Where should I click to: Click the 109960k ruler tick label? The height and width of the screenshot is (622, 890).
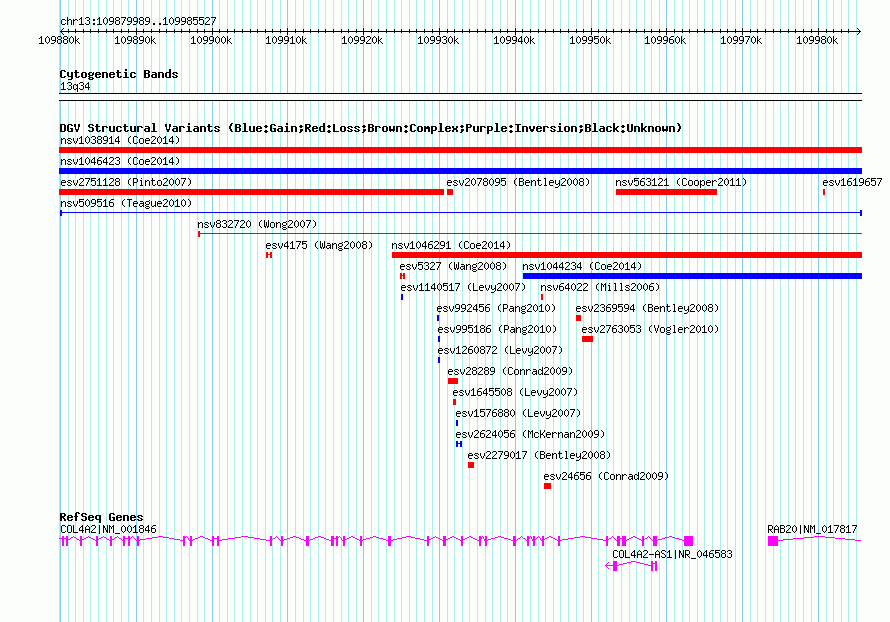[665, 40]
